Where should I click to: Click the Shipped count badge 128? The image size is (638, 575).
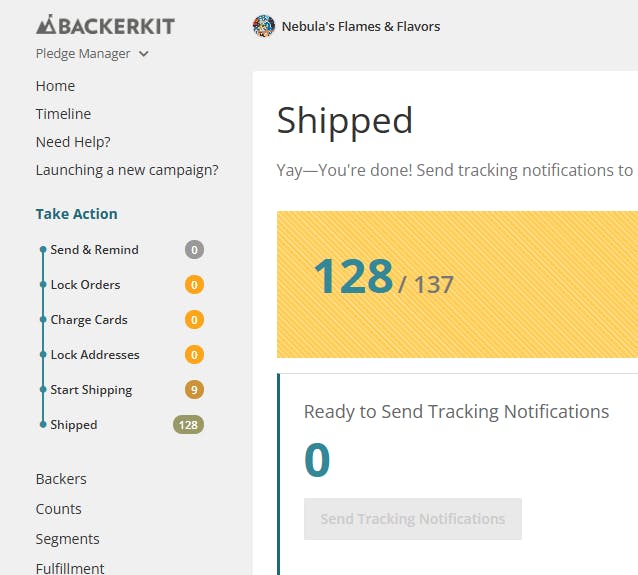(x=188, y=425)
